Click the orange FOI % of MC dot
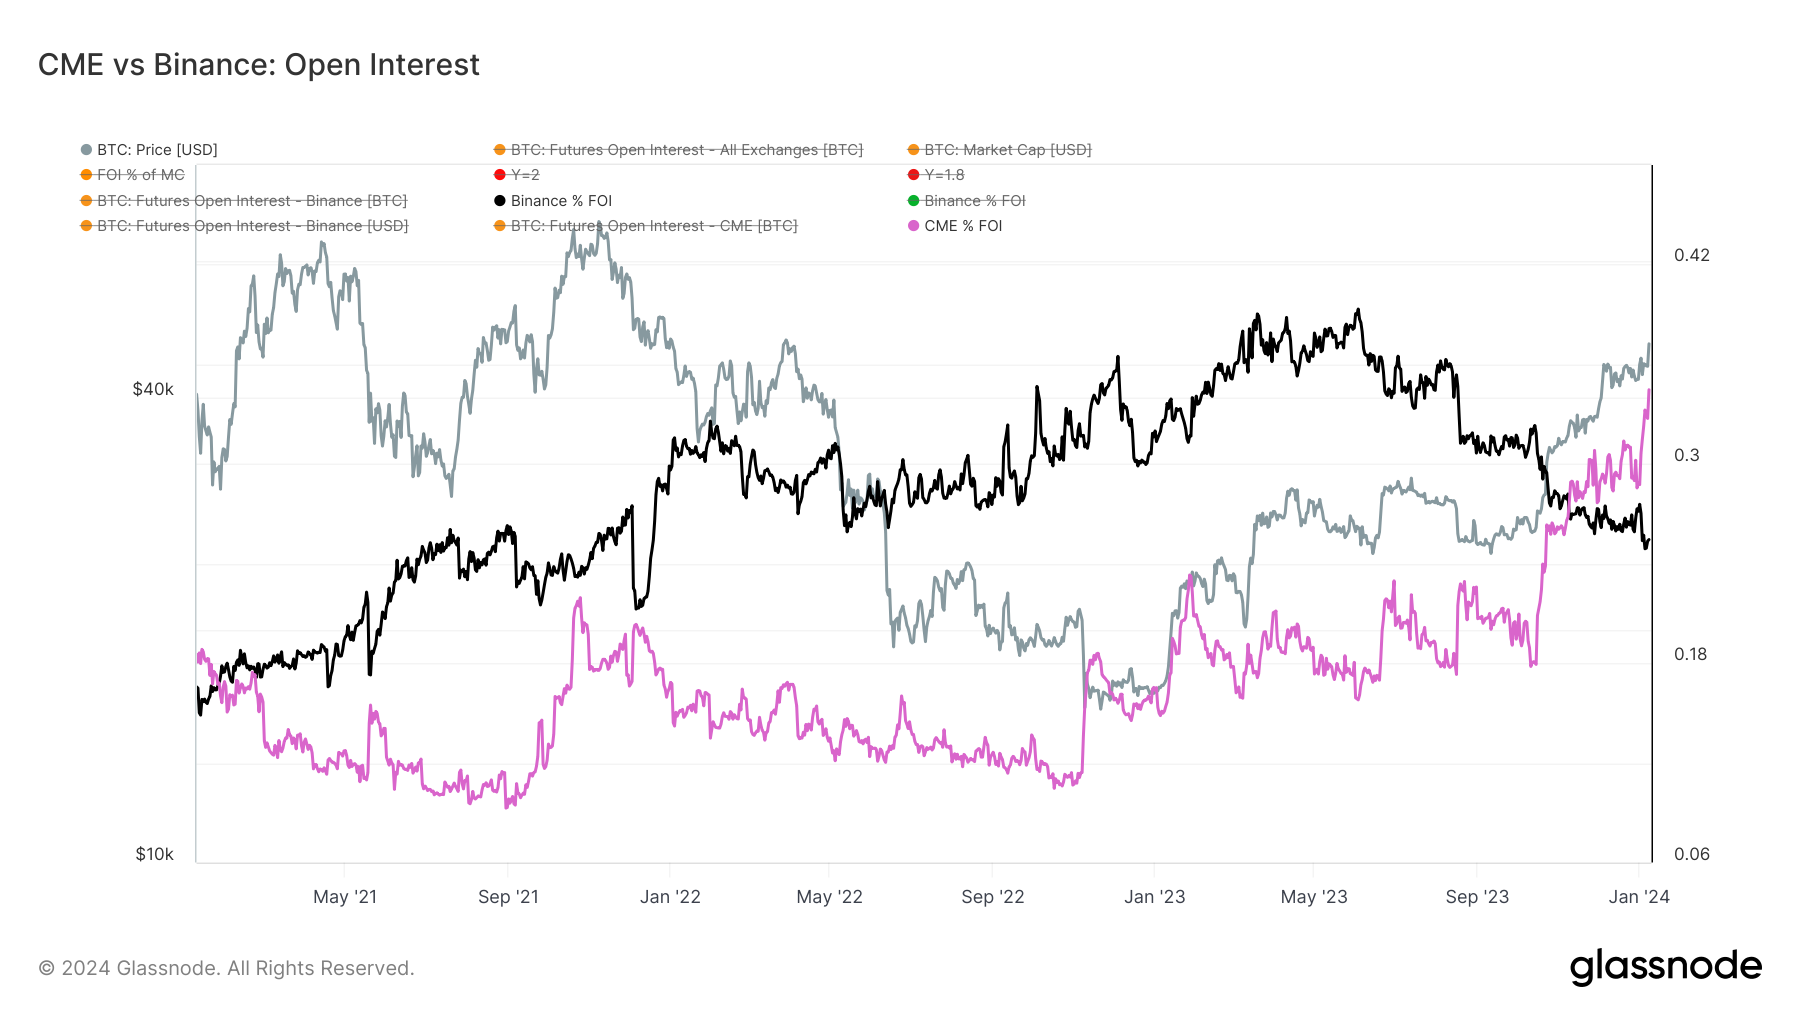 click(86, 175)
